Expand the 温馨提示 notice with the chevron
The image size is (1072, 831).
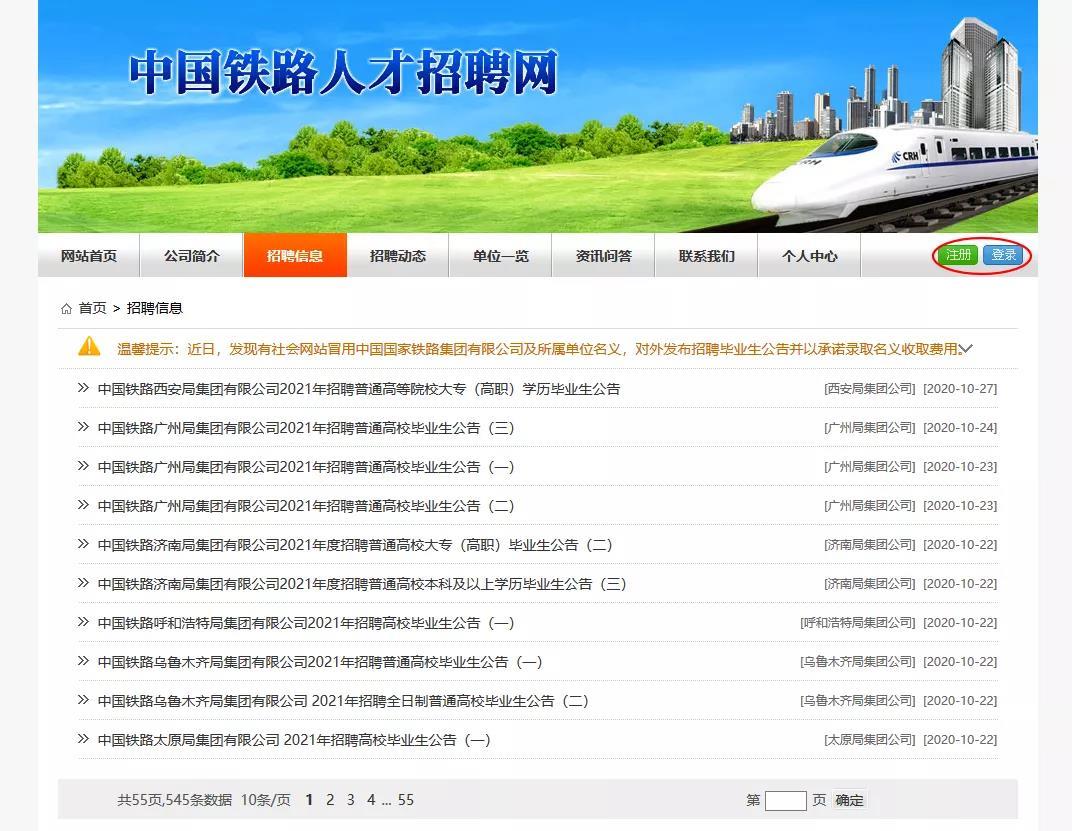[x=965, y=349]
